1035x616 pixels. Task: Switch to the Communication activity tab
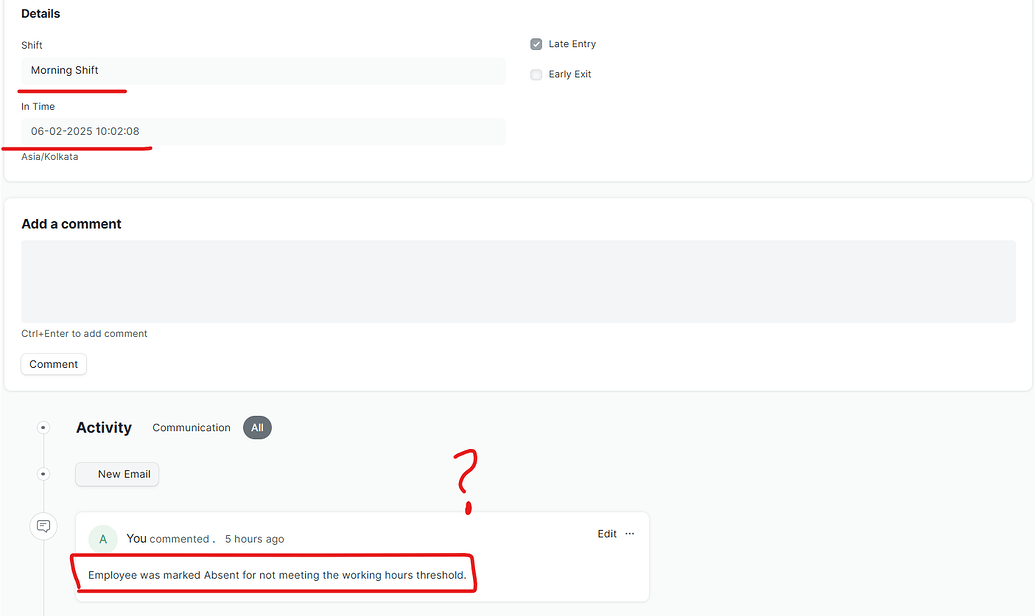pos(191,428)
